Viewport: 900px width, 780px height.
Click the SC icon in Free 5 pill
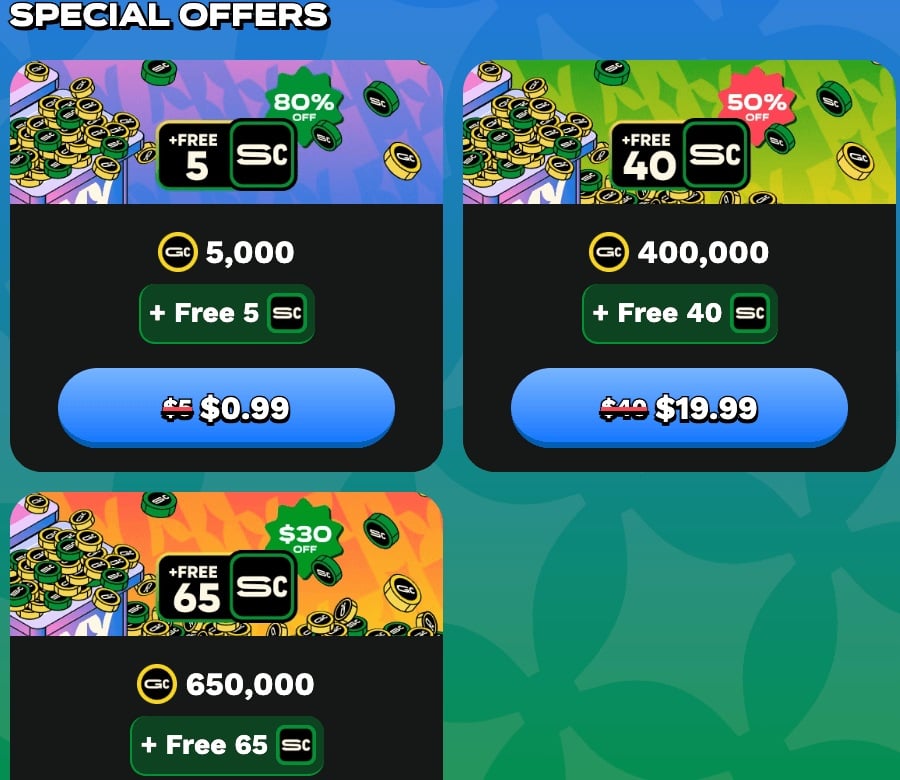coord(287,313)
